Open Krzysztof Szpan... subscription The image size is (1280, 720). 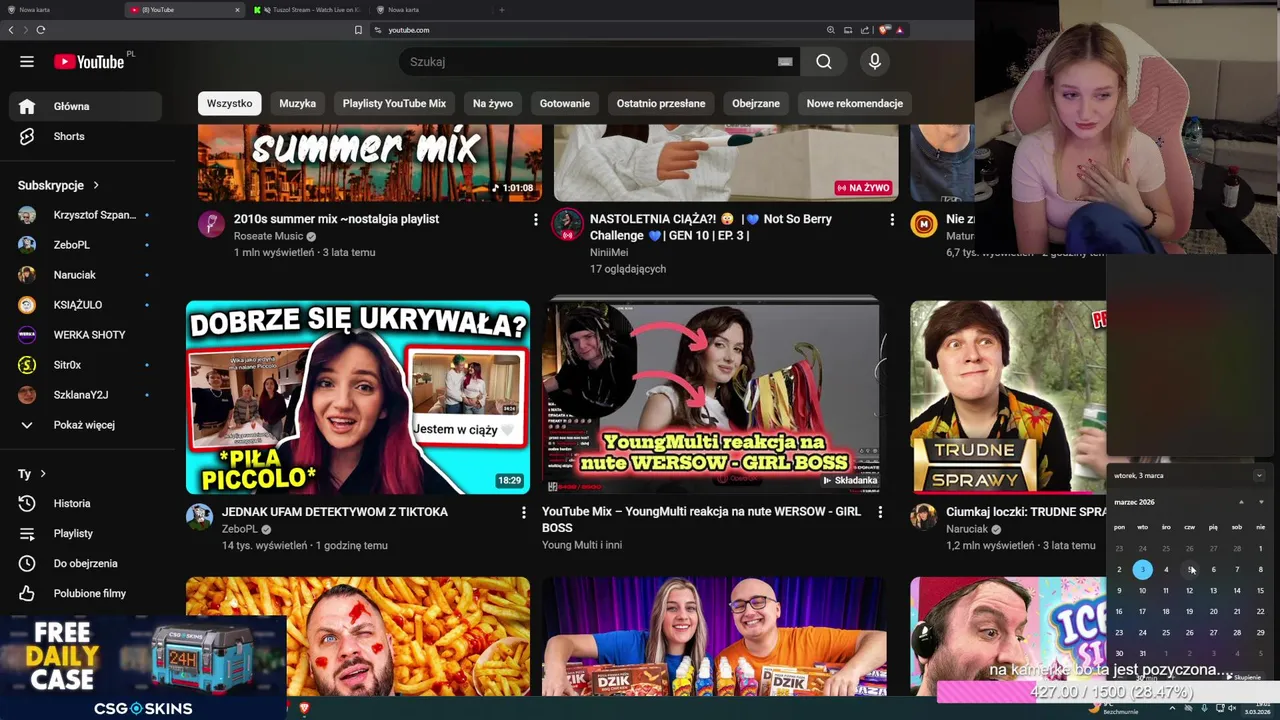pos(86,215)
